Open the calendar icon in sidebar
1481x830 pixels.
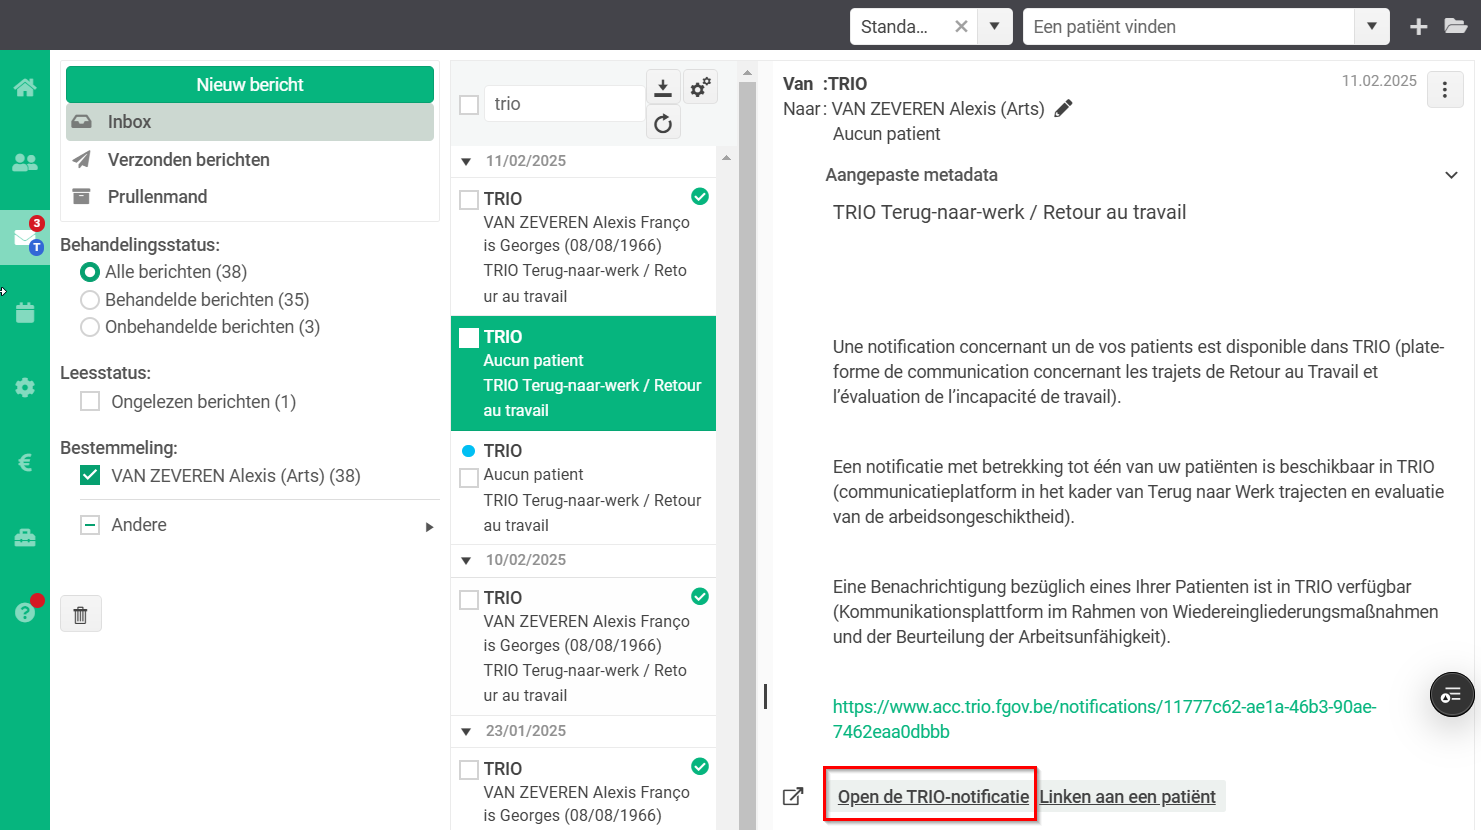coord(25,312)
